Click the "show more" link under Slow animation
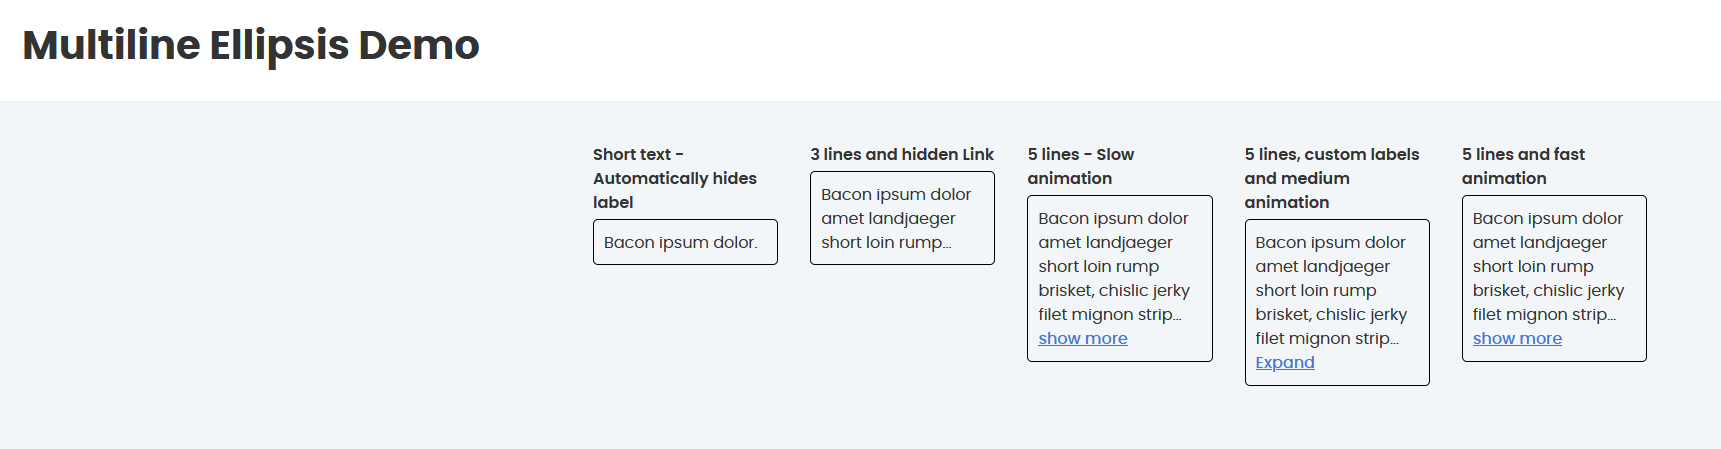Viewport: 1721px width, 449px height. pyautogui.click(x=1082, y=339)
